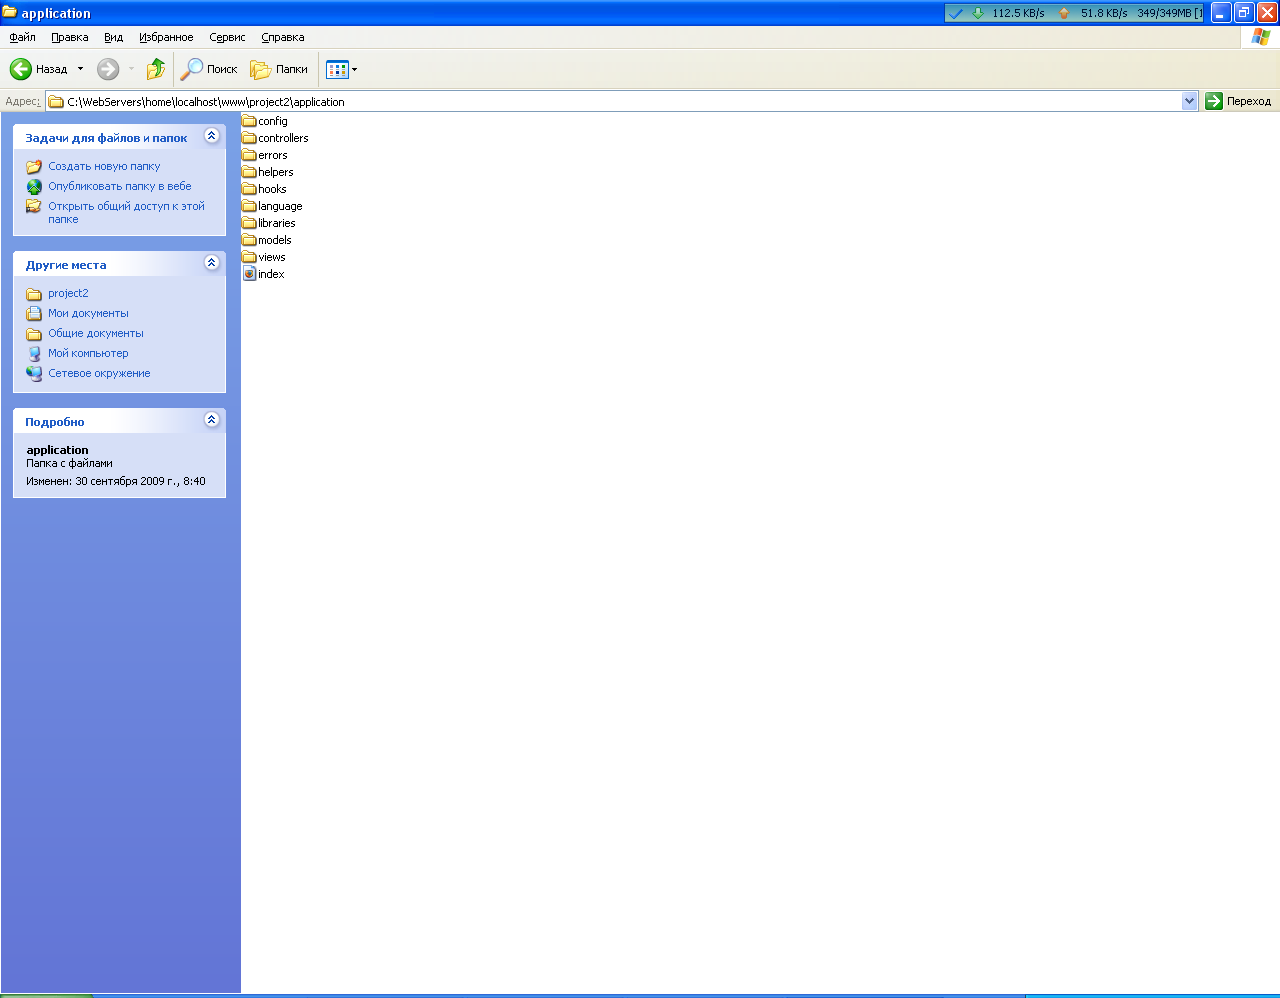The width and height of the screenshot is (1280, 998).
Task: Select the errors folder icon
Action: [x=250, y=155]
